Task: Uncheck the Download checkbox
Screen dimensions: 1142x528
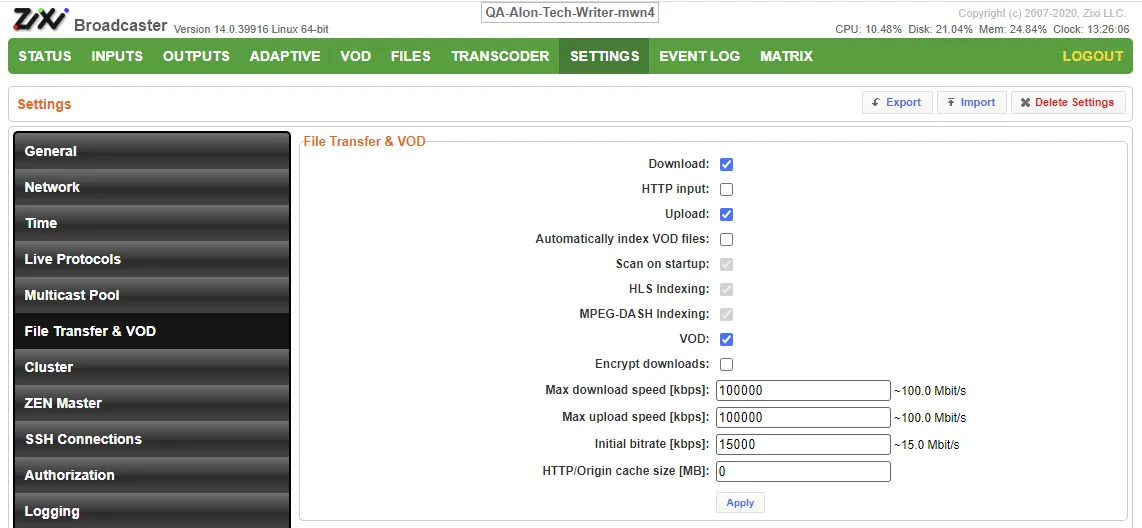Action: (x=726, y=165)
